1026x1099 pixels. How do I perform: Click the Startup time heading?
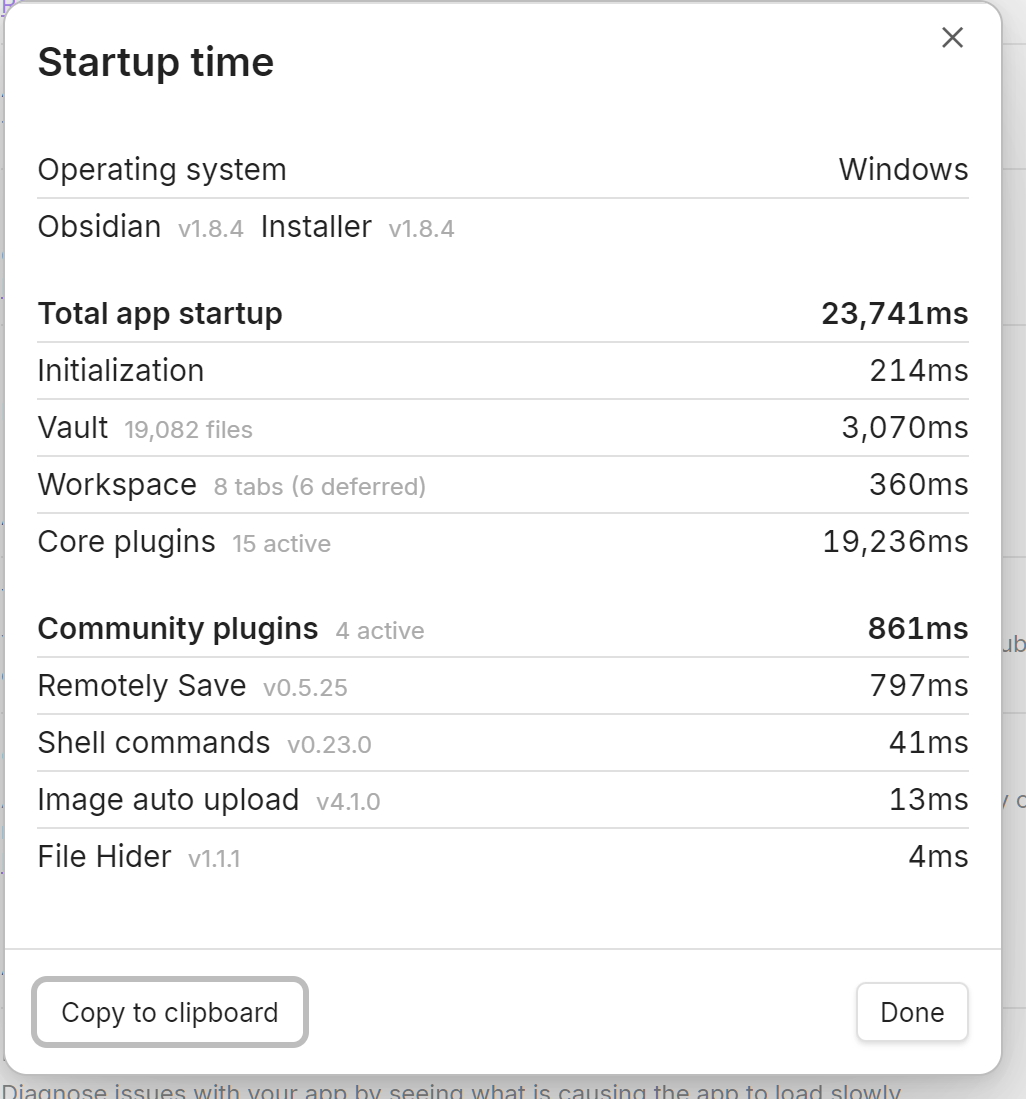[156, 62]
